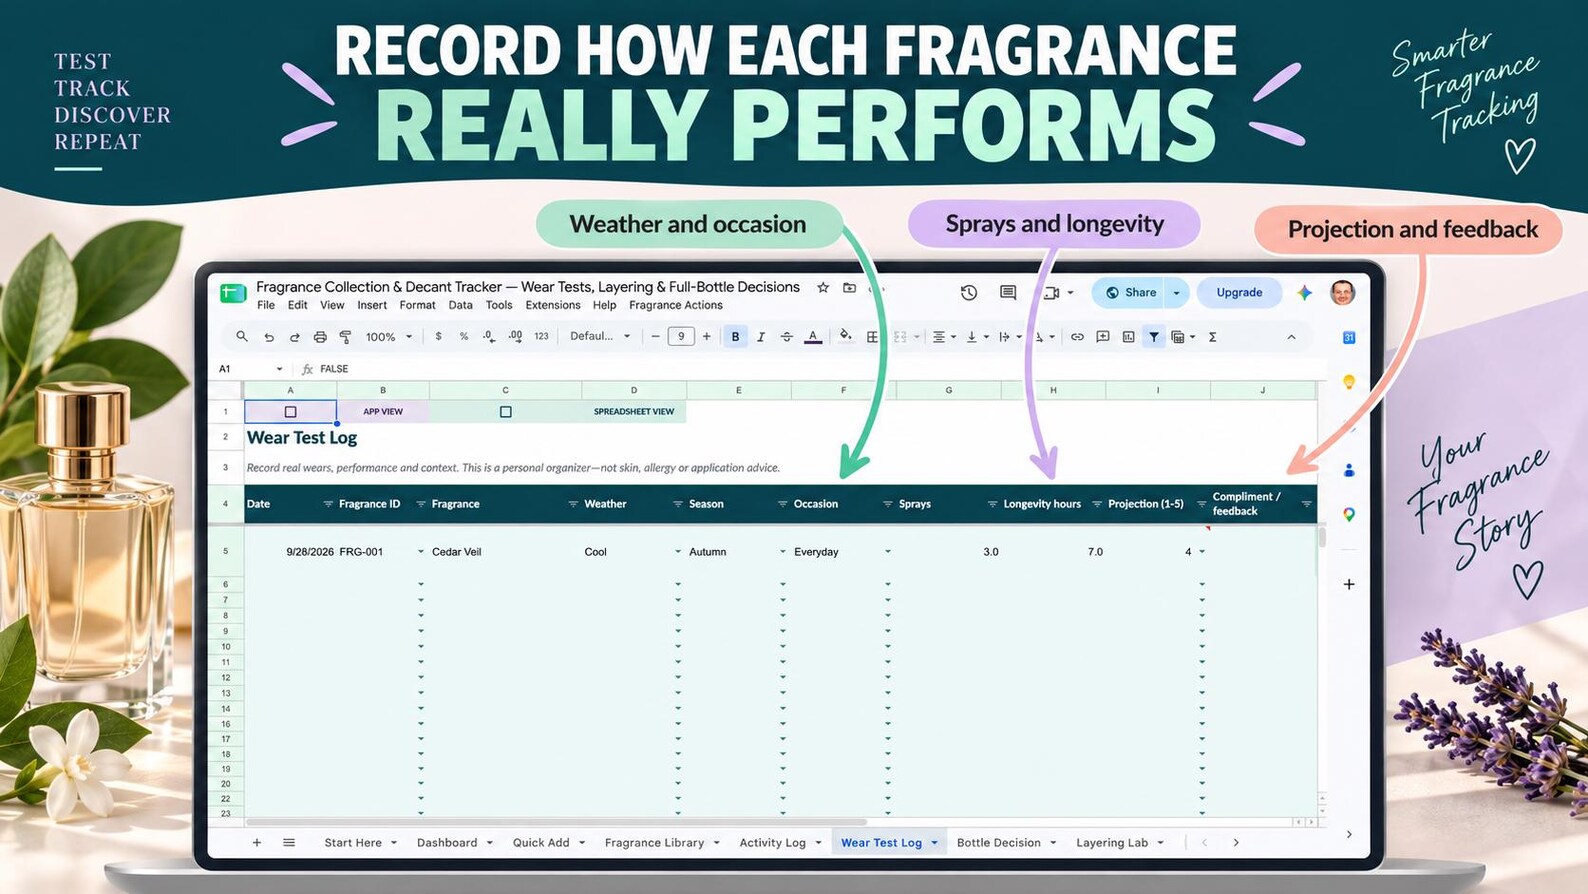Screen dimensions: 1588x894
Task: Open the Name Box dropdown arrow
Action: coord(279,369)
